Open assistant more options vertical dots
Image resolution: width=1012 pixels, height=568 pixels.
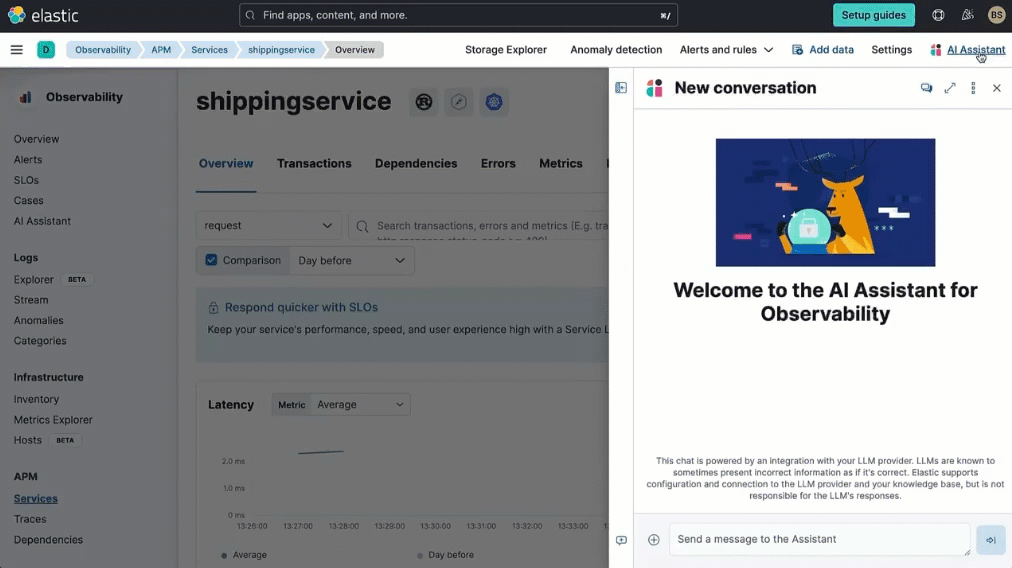973,88
